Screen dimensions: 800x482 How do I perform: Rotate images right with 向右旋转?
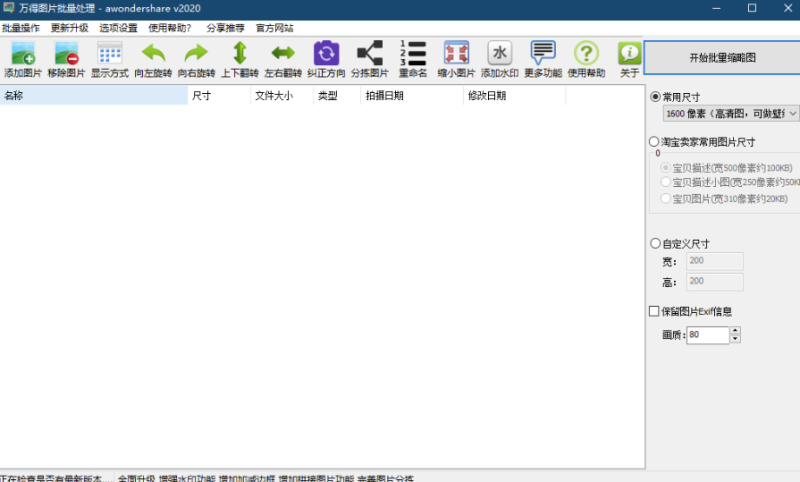pos(196,59)
